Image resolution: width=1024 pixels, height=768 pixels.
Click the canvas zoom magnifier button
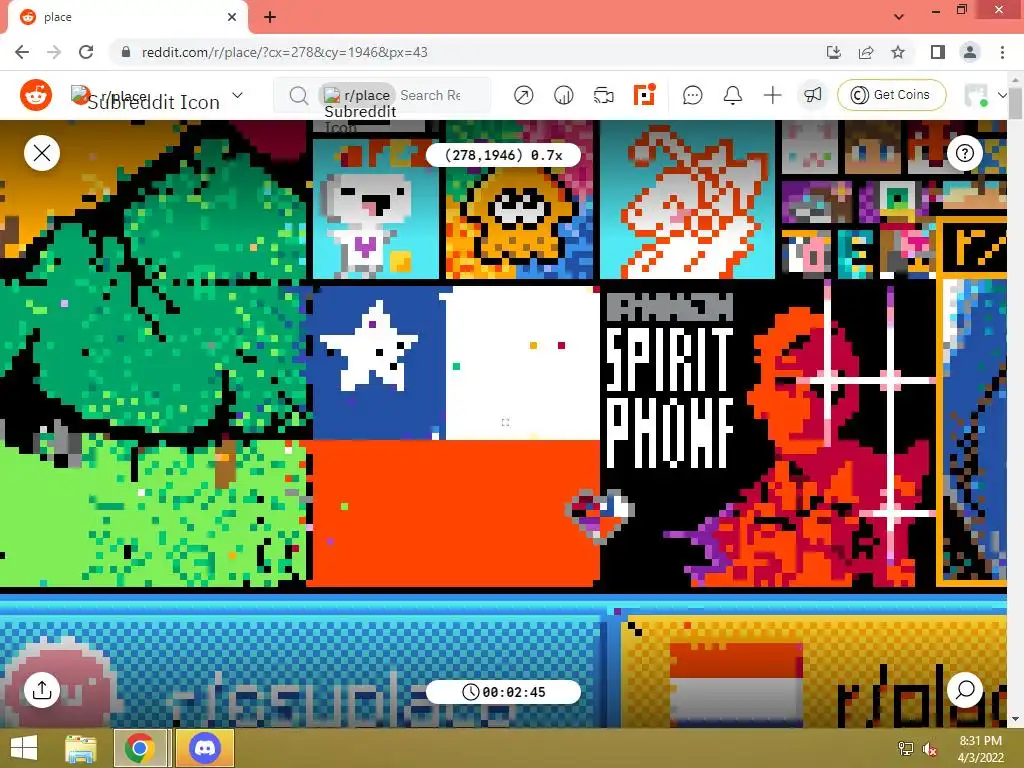coord(965,690)
